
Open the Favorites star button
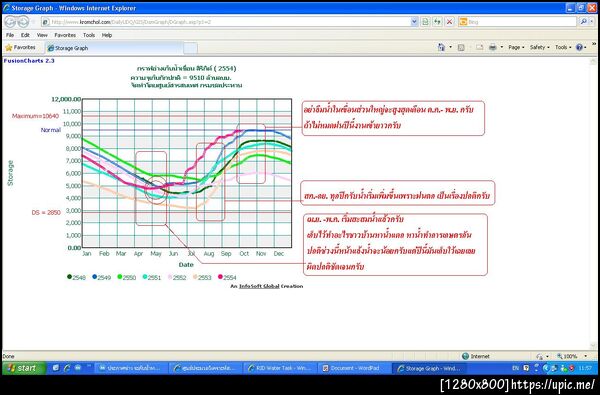[21, 47]
